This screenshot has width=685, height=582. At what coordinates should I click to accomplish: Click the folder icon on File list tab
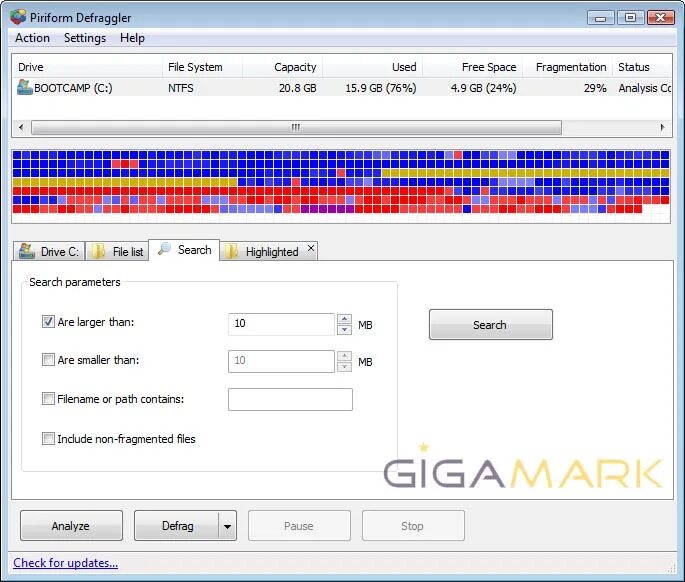pyautogui.click(x=98, y=251)
